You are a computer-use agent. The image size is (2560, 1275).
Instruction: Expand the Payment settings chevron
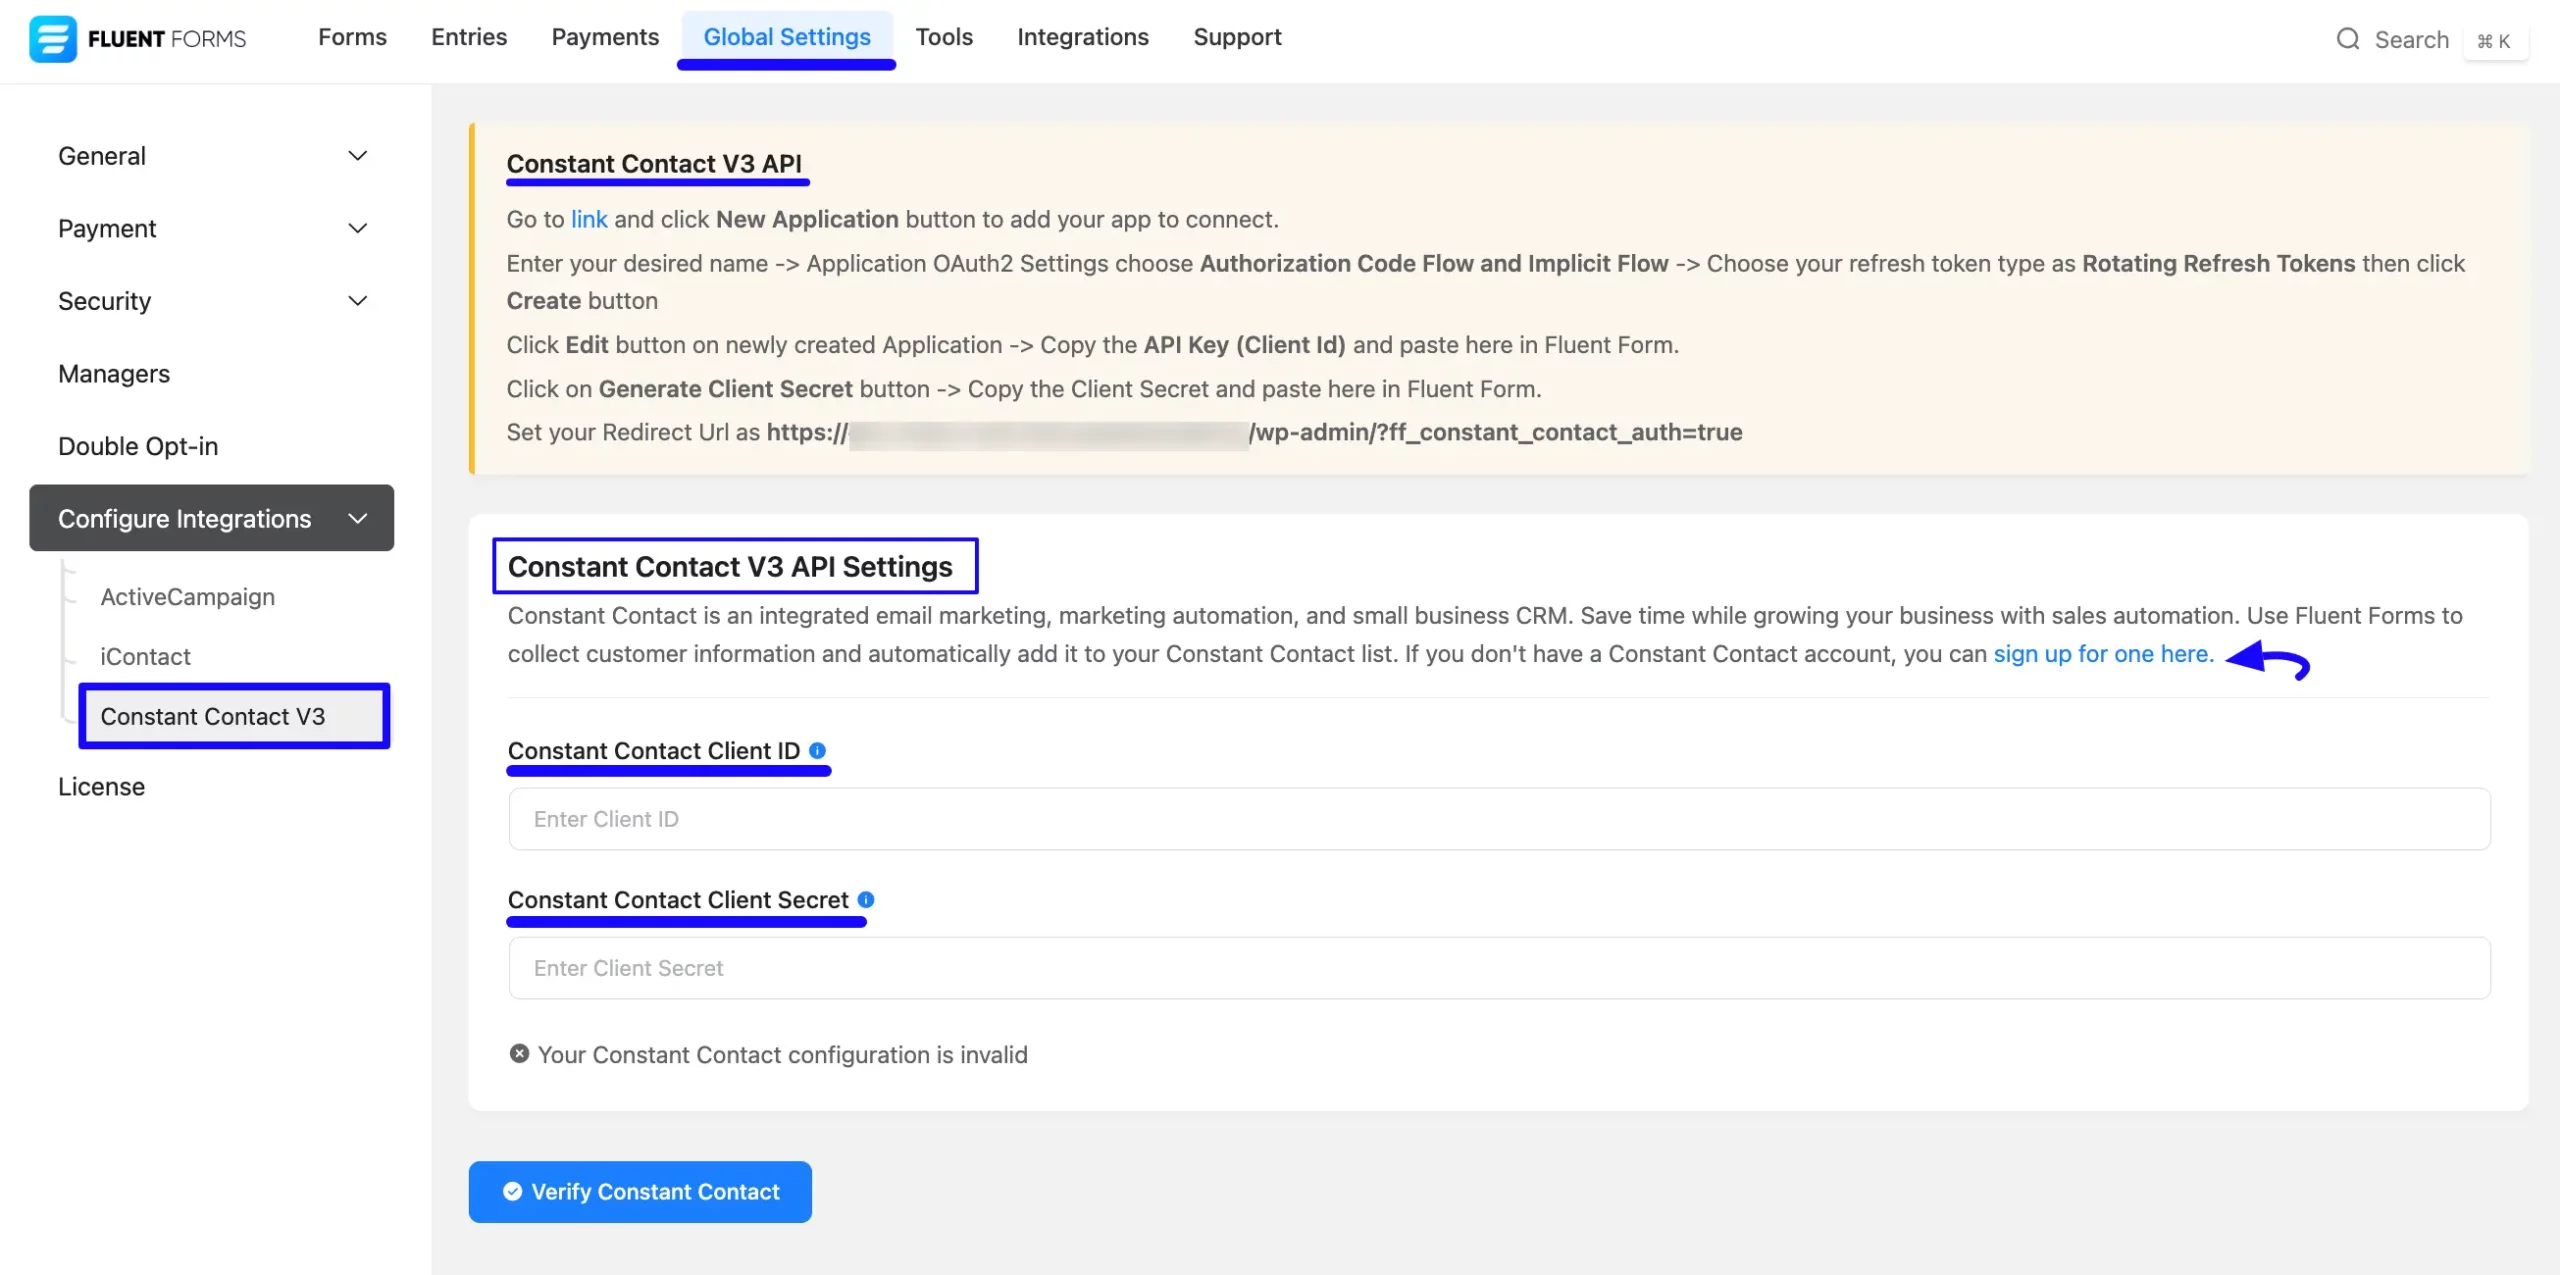357,228
